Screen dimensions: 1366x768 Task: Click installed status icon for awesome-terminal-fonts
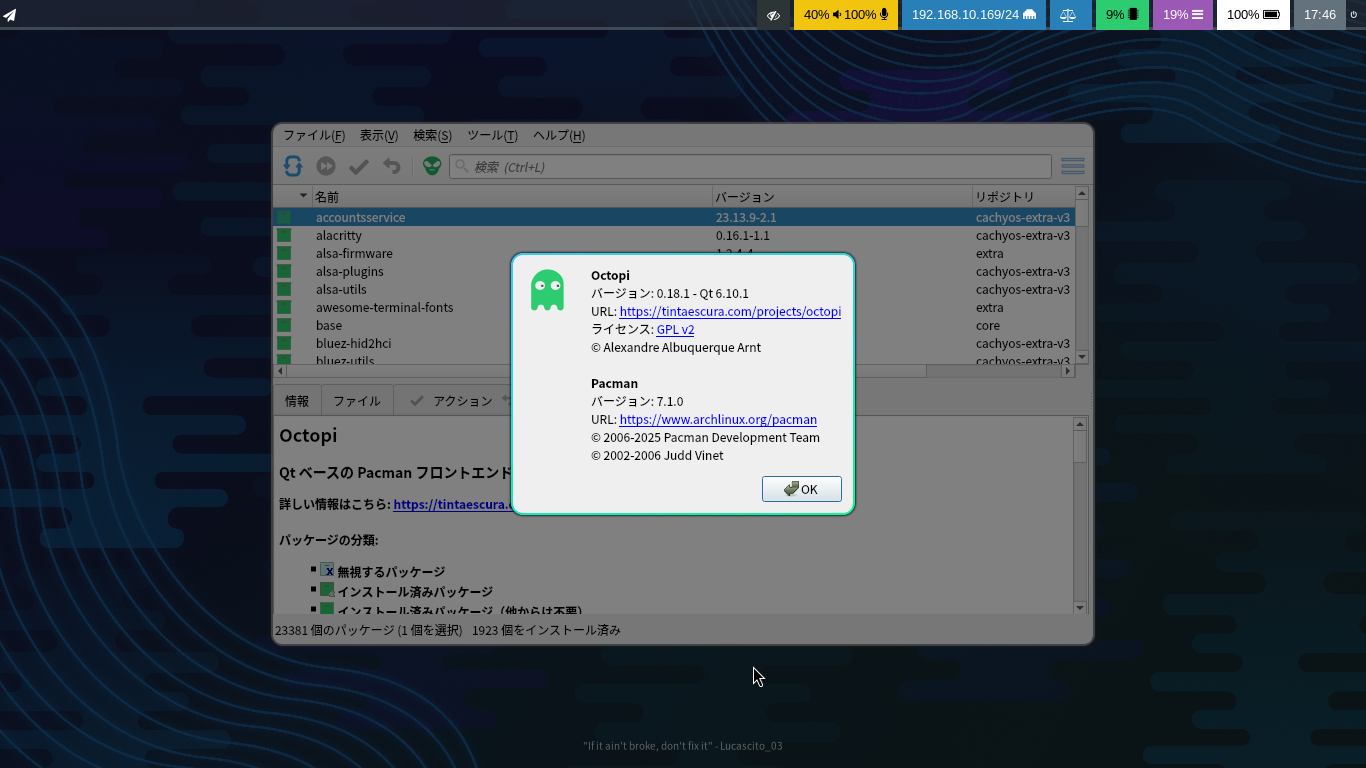point(284,307)
